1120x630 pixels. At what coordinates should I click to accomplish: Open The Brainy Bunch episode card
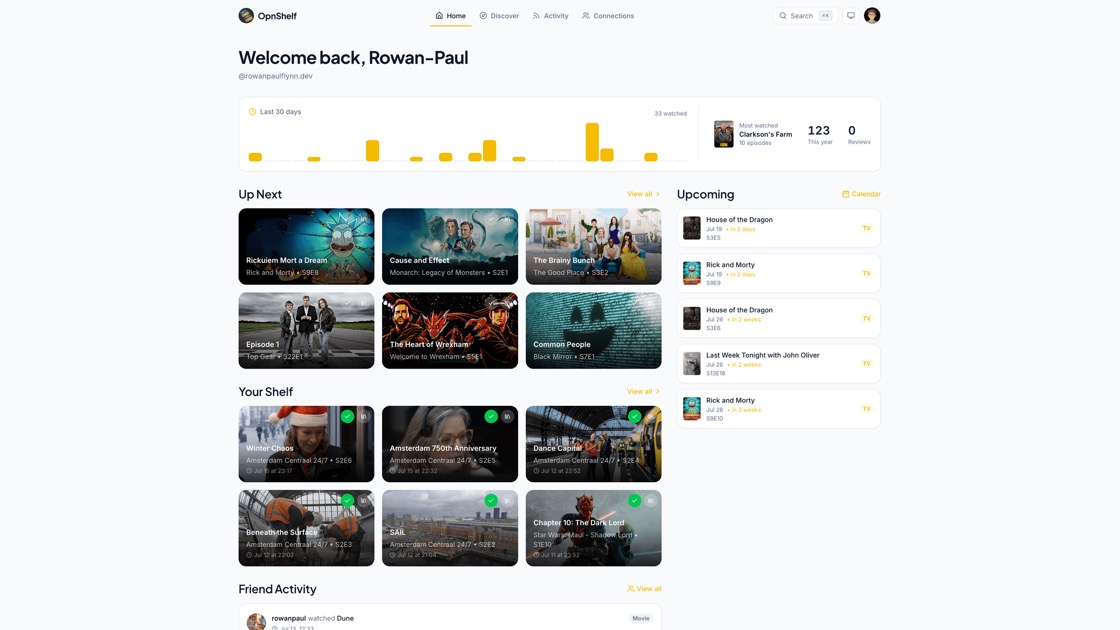[594, 246]
